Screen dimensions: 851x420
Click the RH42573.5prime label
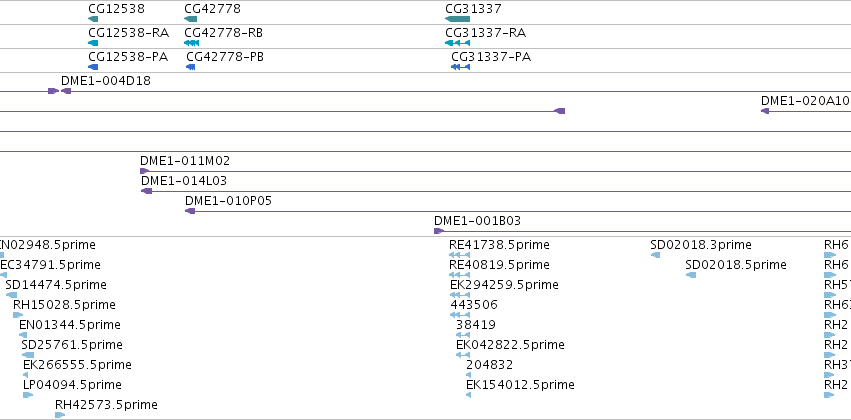pos(106,405)
